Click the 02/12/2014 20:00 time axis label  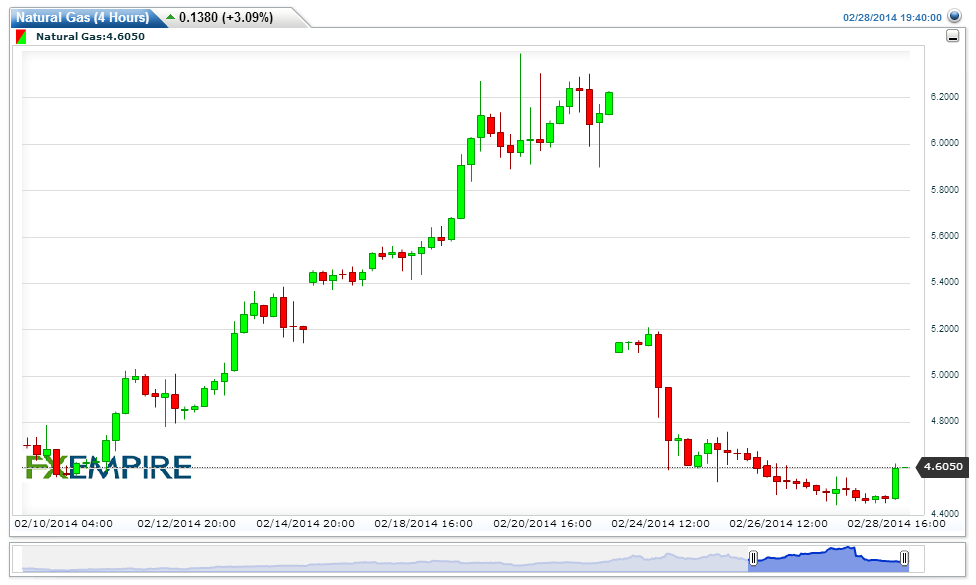187,523
